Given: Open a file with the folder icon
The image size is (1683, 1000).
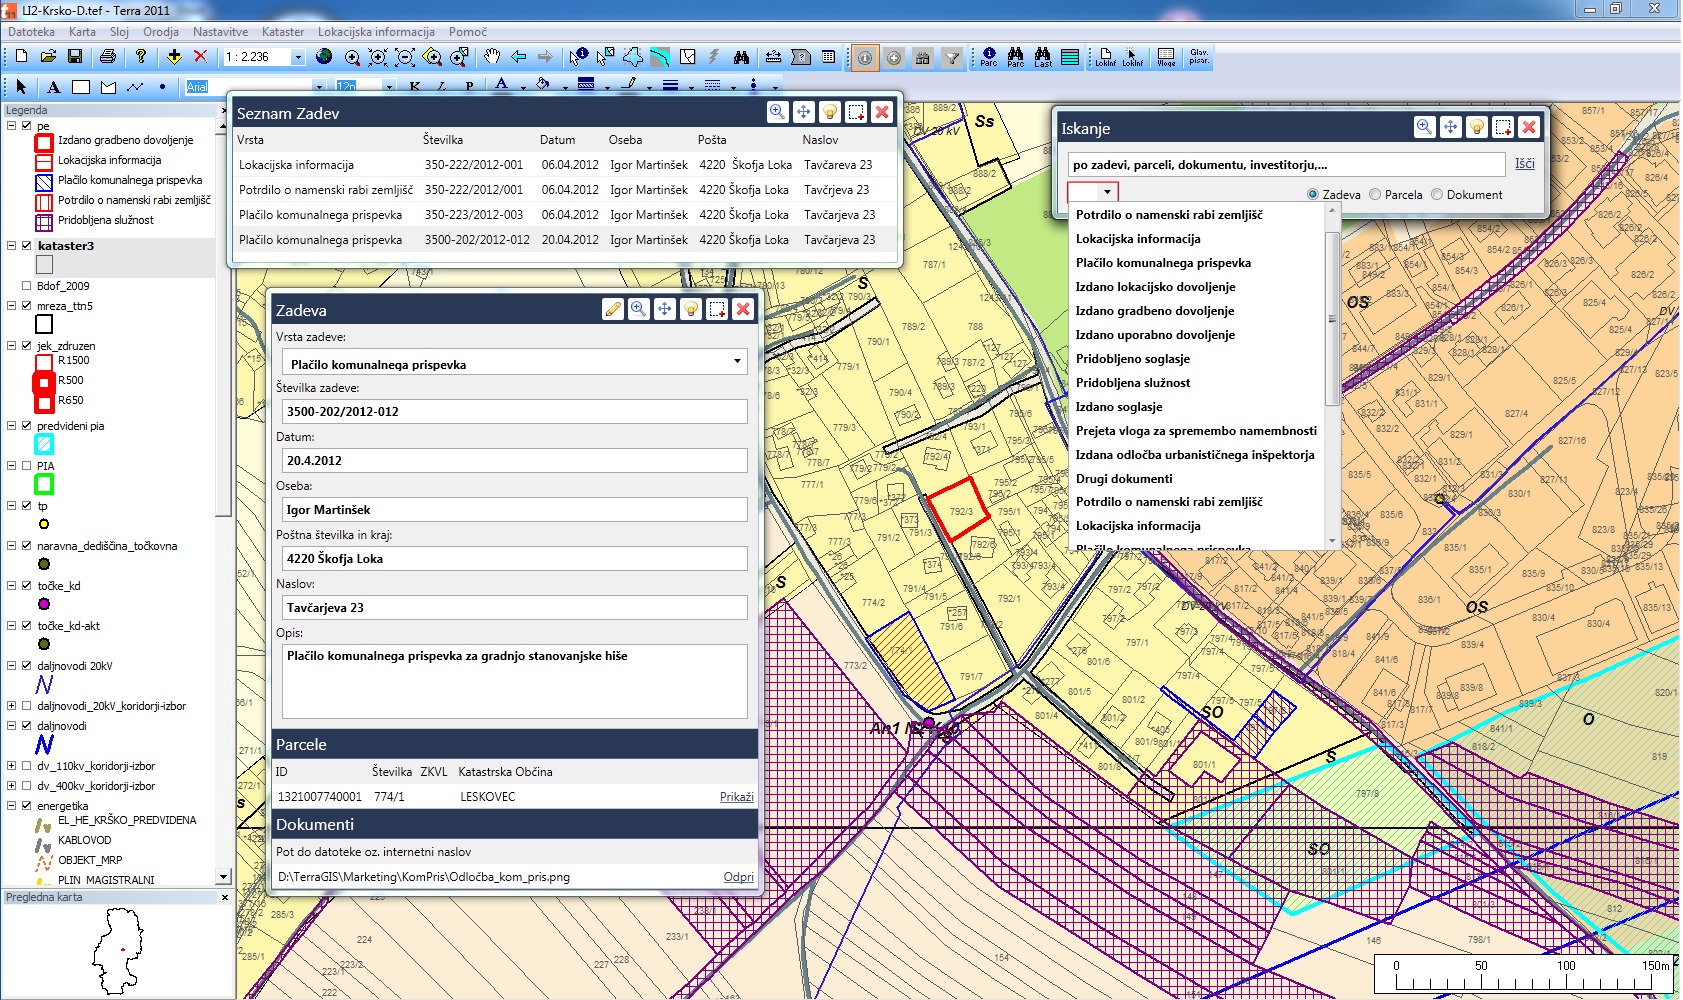Looking at the screenshot, I should 48,57.
